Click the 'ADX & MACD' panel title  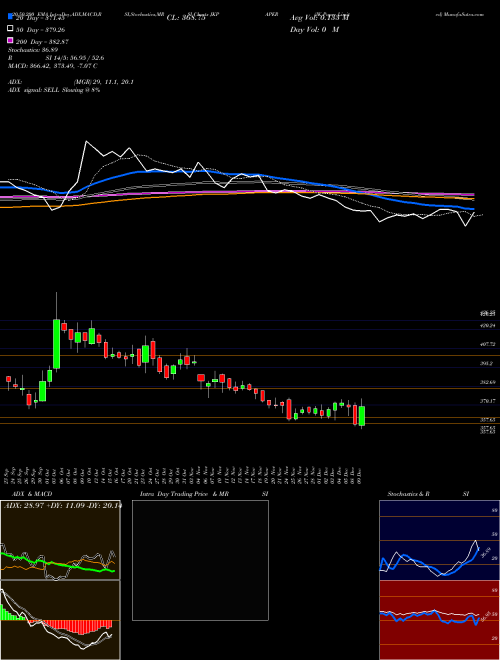[32, 494]
